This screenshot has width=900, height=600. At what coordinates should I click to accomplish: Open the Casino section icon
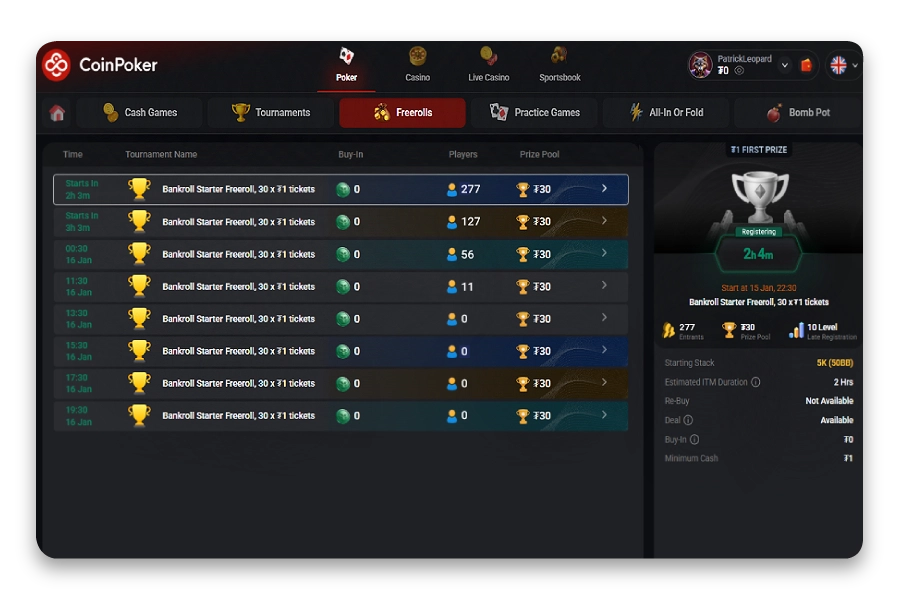(x=417, y=57)
